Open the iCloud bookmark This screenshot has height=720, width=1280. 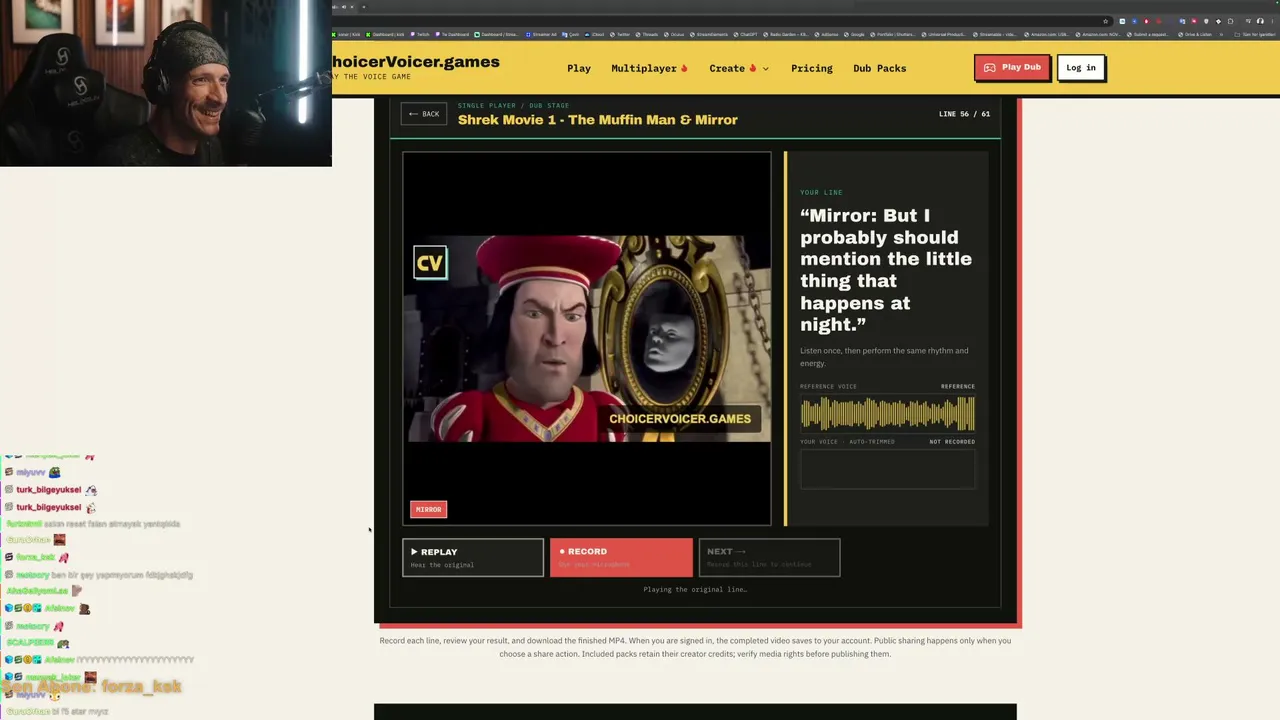[596, 34]
